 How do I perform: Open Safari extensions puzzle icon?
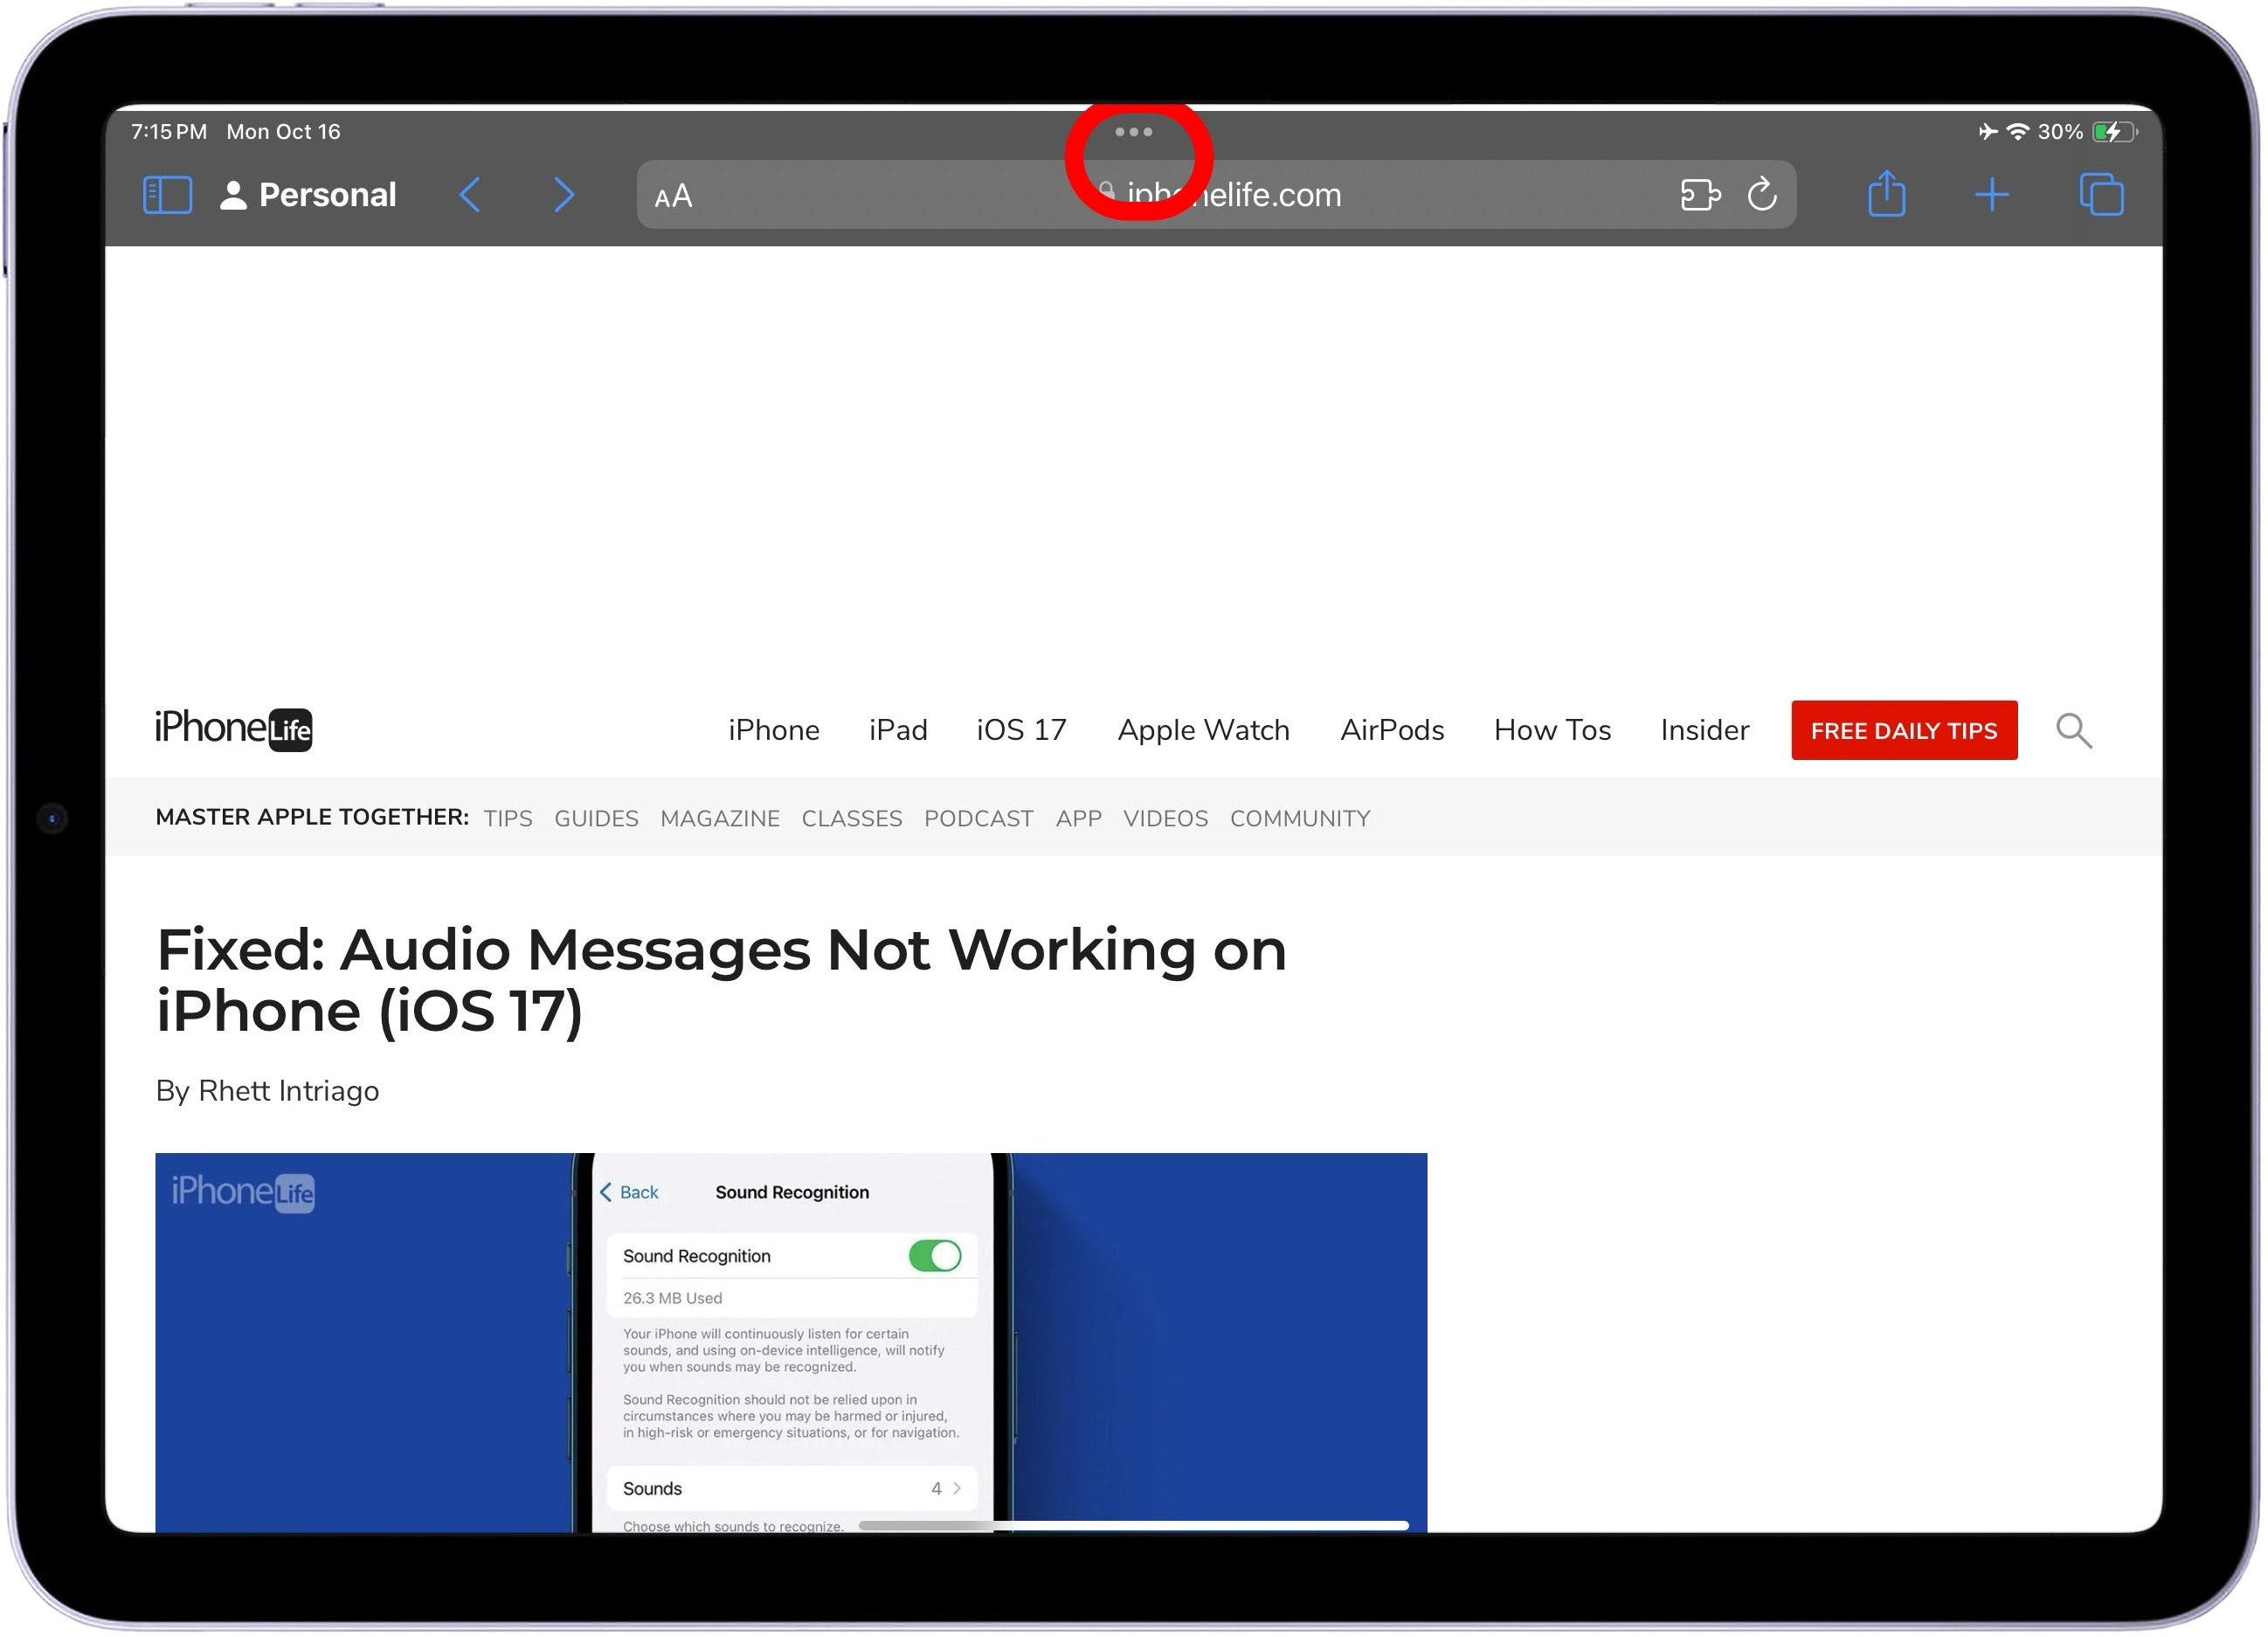coord(1700,195)
